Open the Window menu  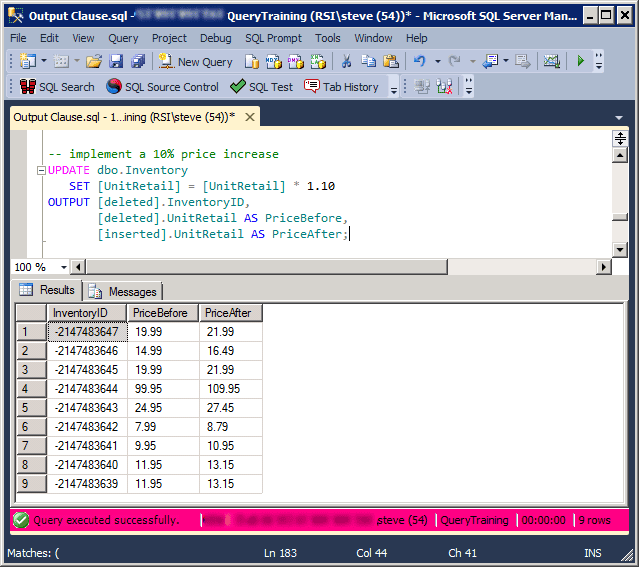click(x=373, y=38)
